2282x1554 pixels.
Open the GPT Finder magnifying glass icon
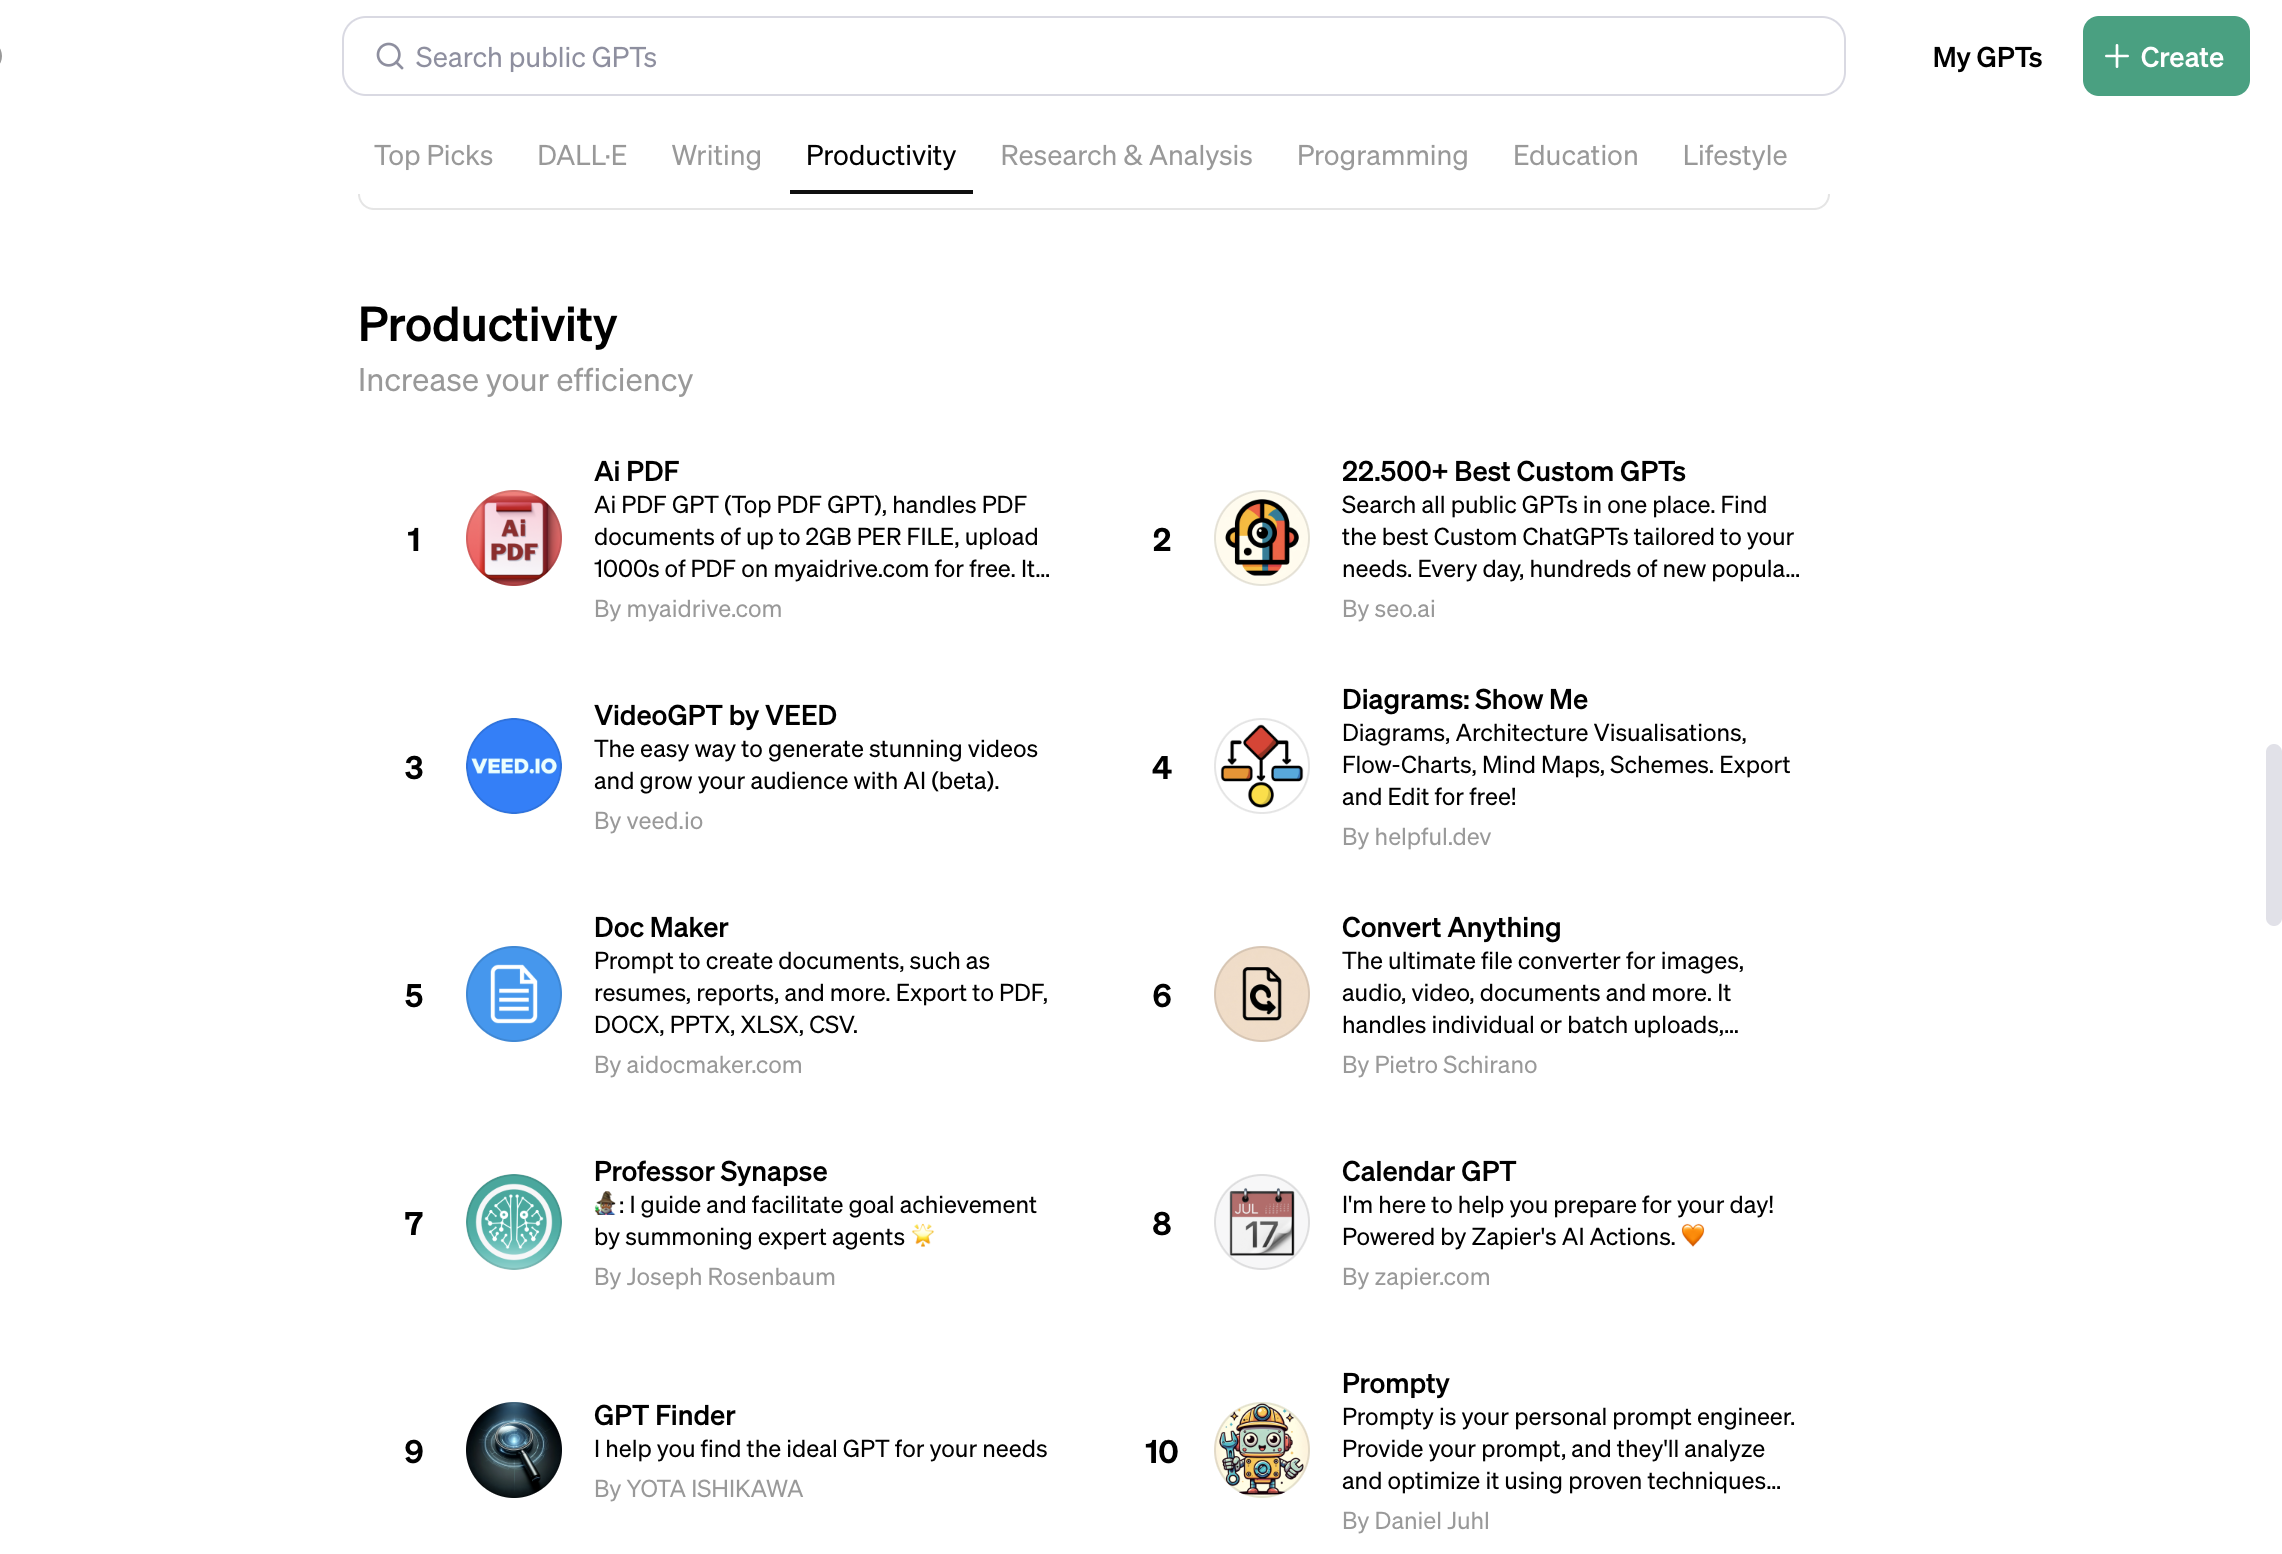click(514, 1450)
